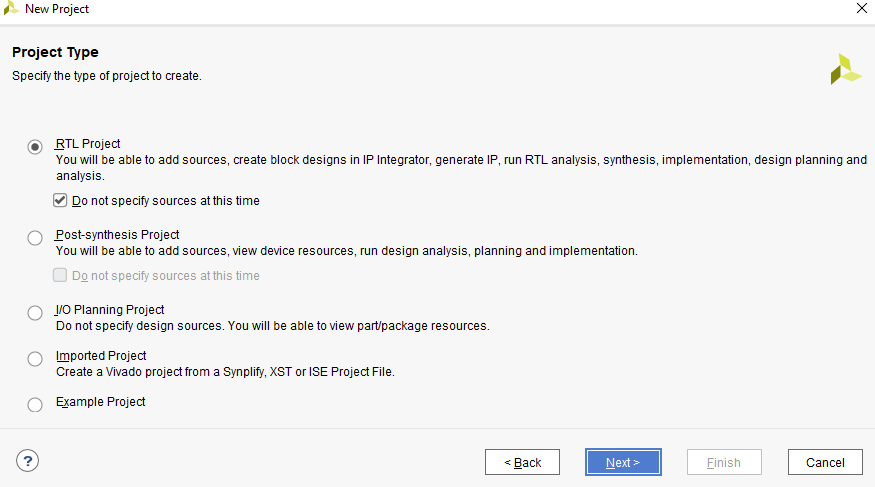
Task: Go to the next wizard page
Action: point(623,462)
